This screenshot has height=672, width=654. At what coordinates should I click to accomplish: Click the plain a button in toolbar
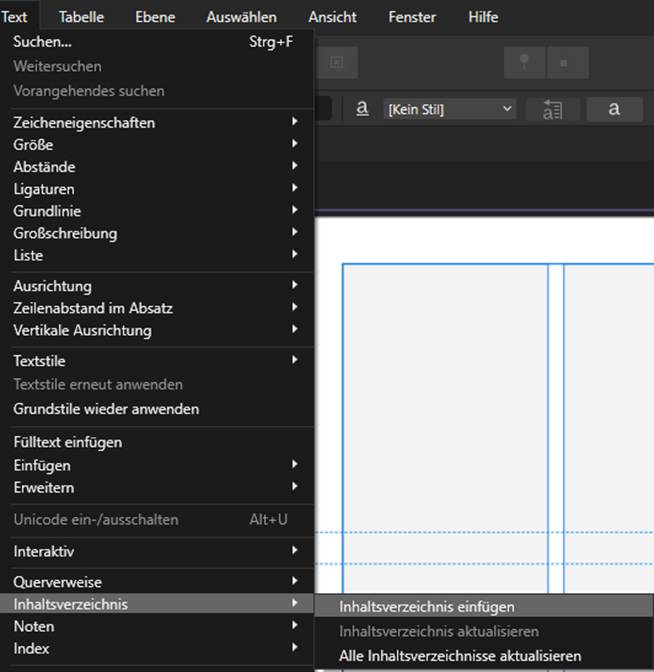(x=614, y=109)
